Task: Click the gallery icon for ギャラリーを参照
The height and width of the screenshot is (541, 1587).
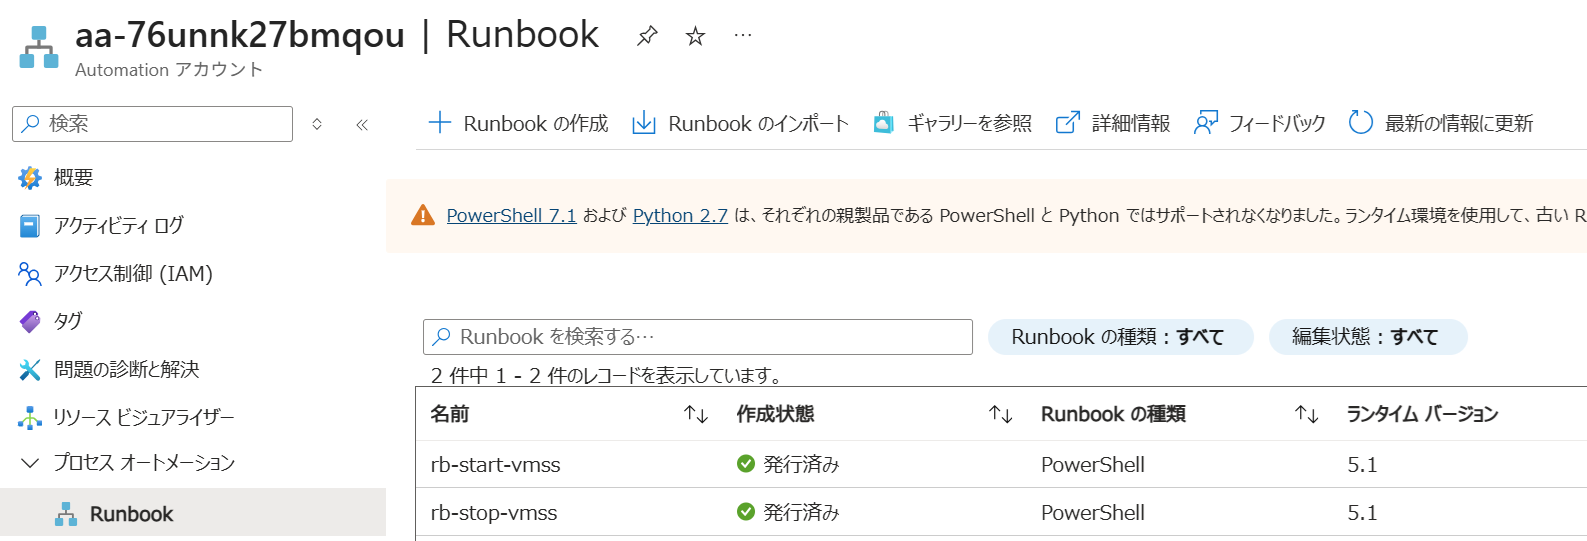Action: coord(883,123)
